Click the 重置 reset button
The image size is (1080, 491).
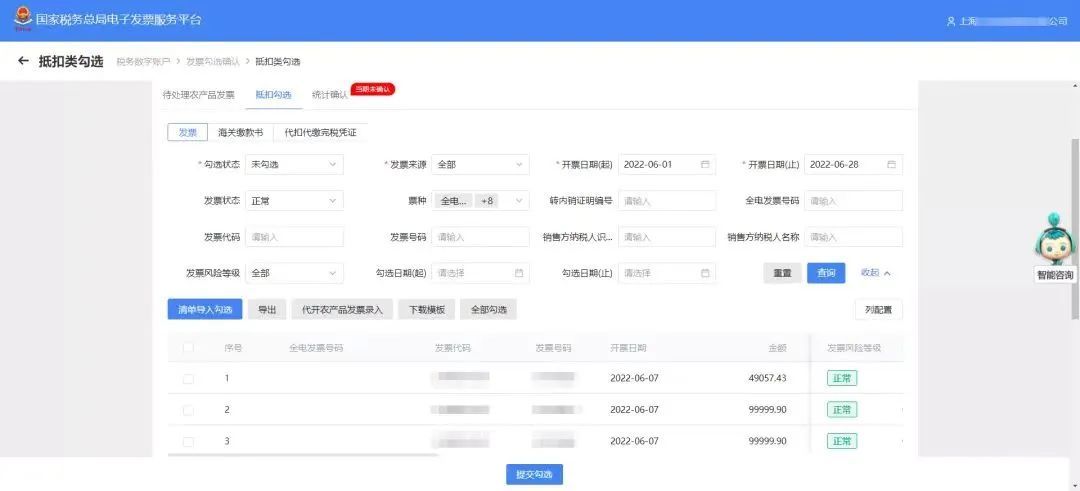782,273
